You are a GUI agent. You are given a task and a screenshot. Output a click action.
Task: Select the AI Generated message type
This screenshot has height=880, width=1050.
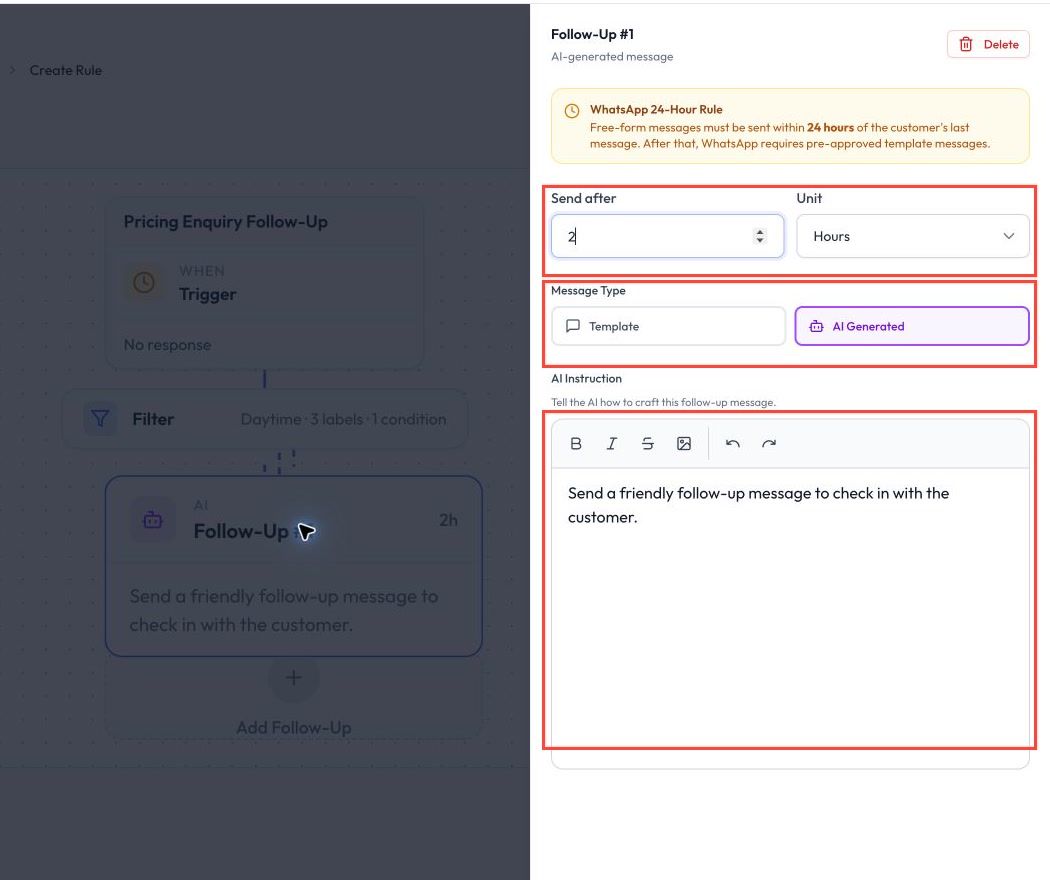coord(911,326)
